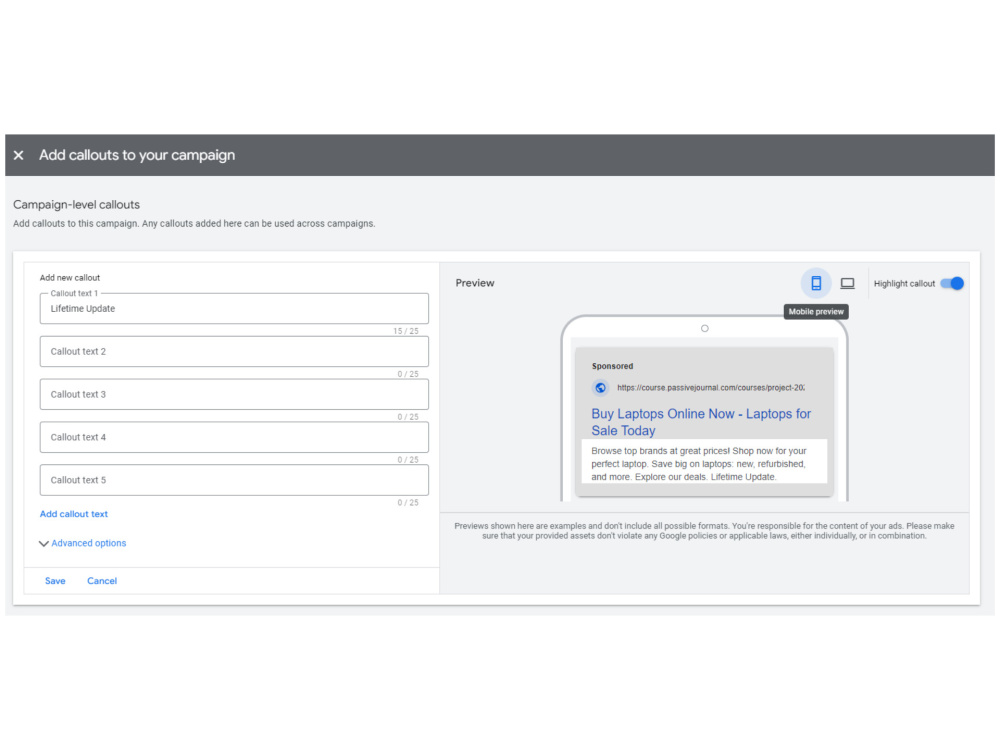Save the callouts
The width and height of the screenshot is (1000, 750).
[x=55, y=581]
